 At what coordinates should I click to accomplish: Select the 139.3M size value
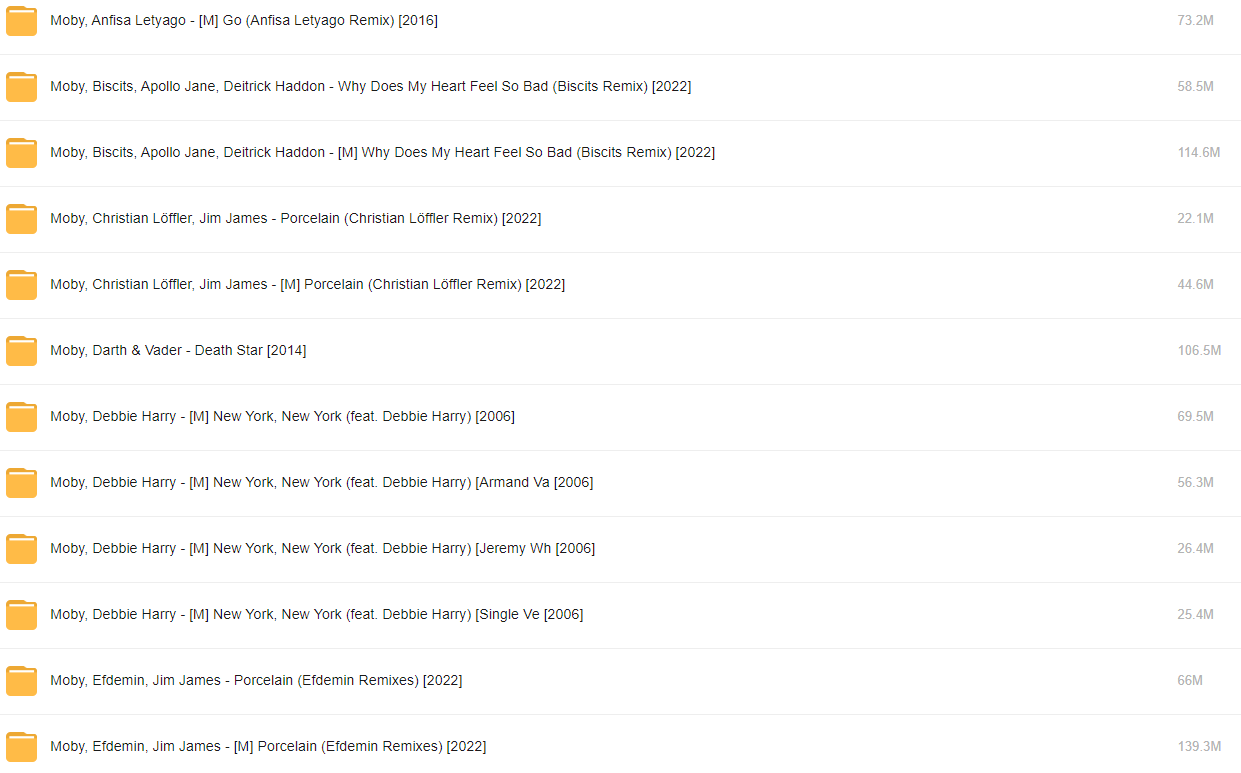point(1199,746)
